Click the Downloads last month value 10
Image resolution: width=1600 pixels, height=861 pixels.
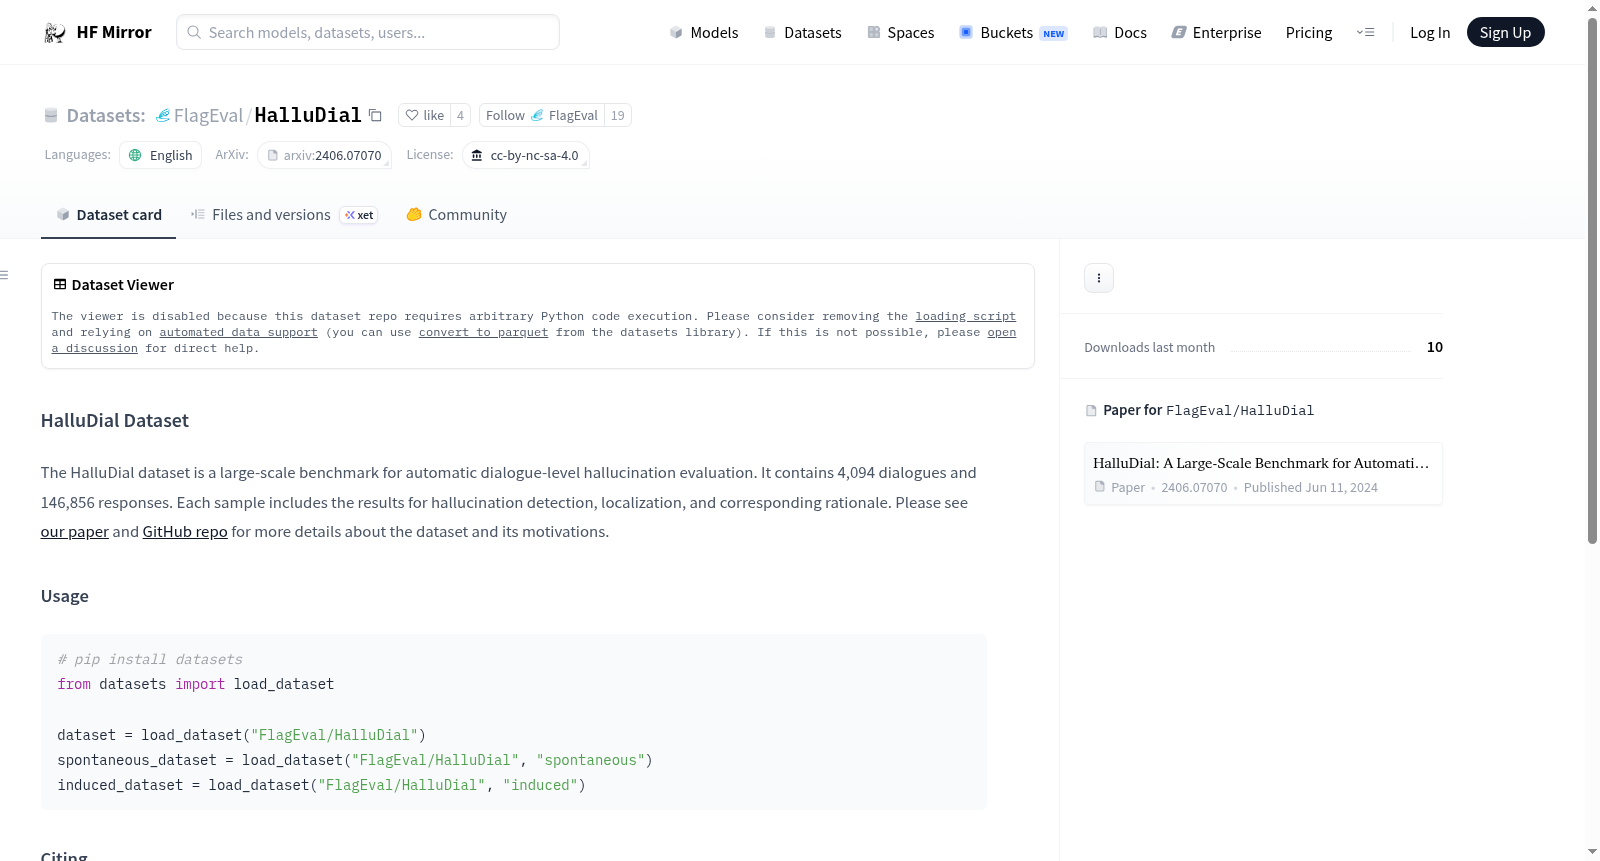coord(1435,347)
